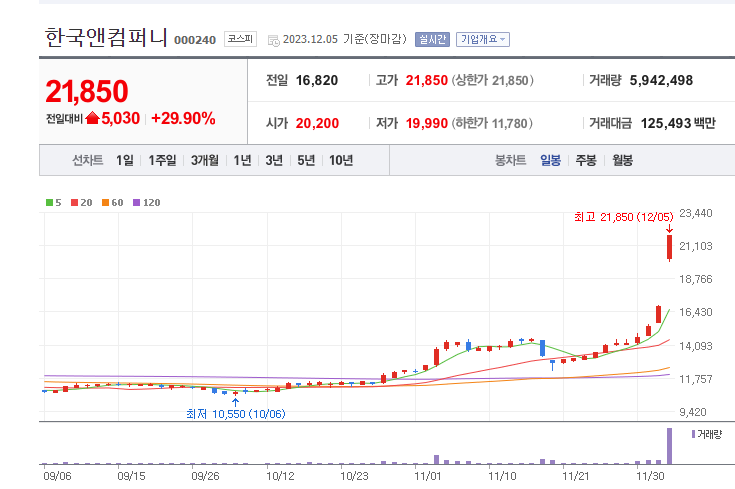Click the purple 거래량 legend marker
The image size is (735, 489).
693,434
